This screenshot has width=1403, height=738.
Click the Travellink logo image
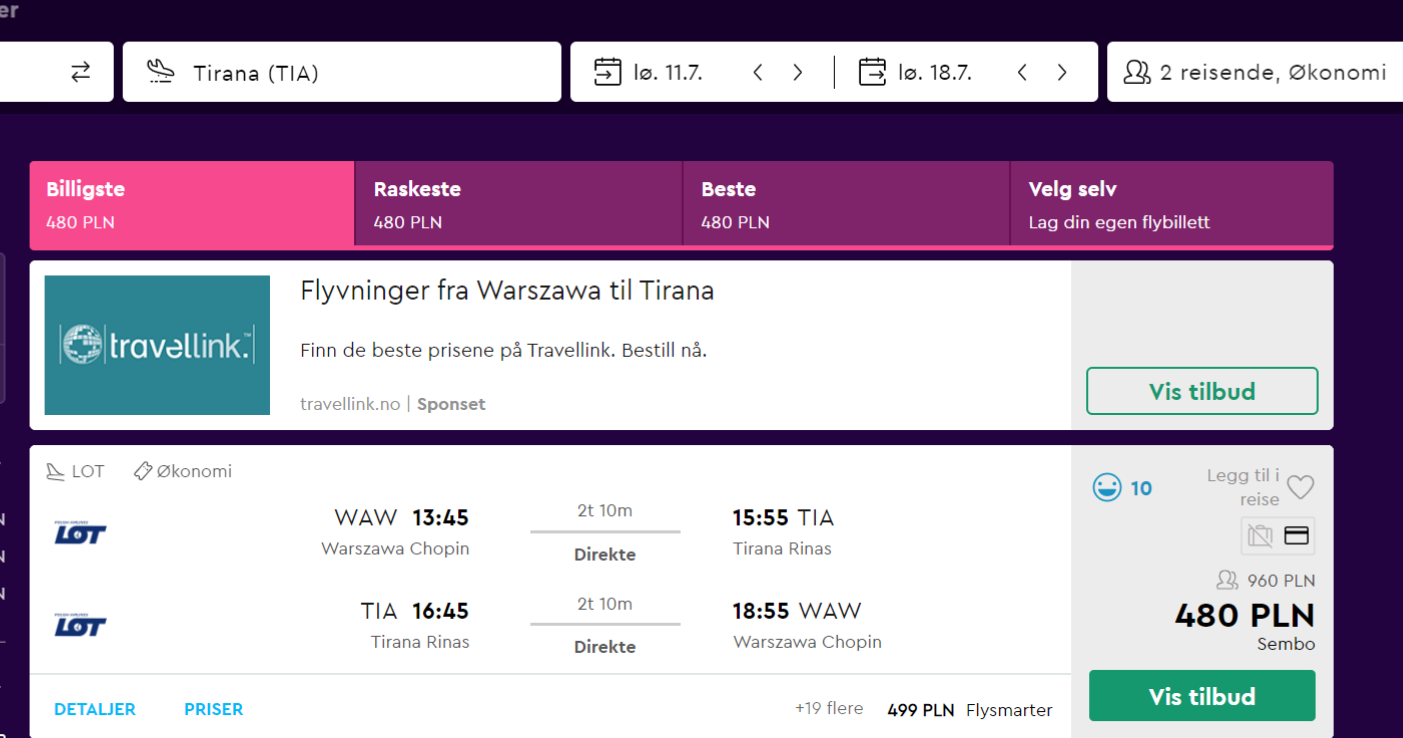pos(158,345)
